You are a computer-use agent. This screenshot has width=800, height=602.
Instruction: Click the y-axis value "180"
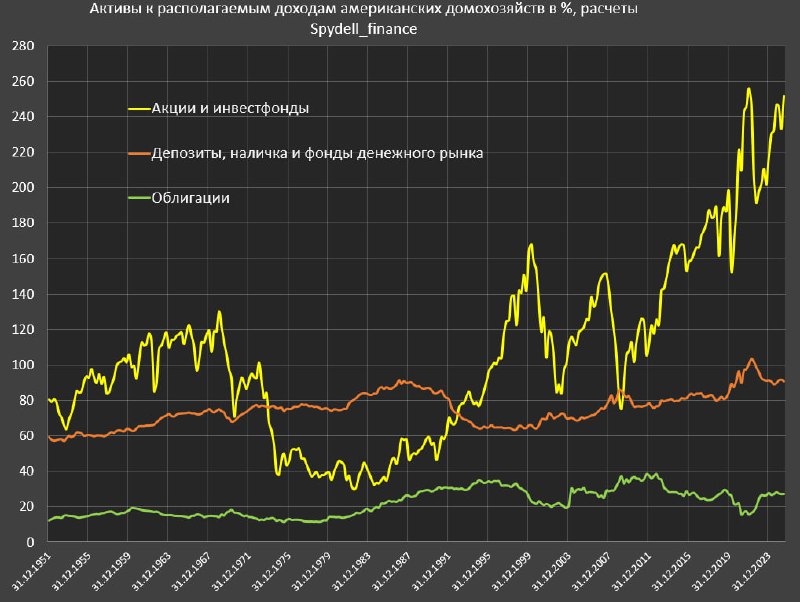[x=23, y=223]
